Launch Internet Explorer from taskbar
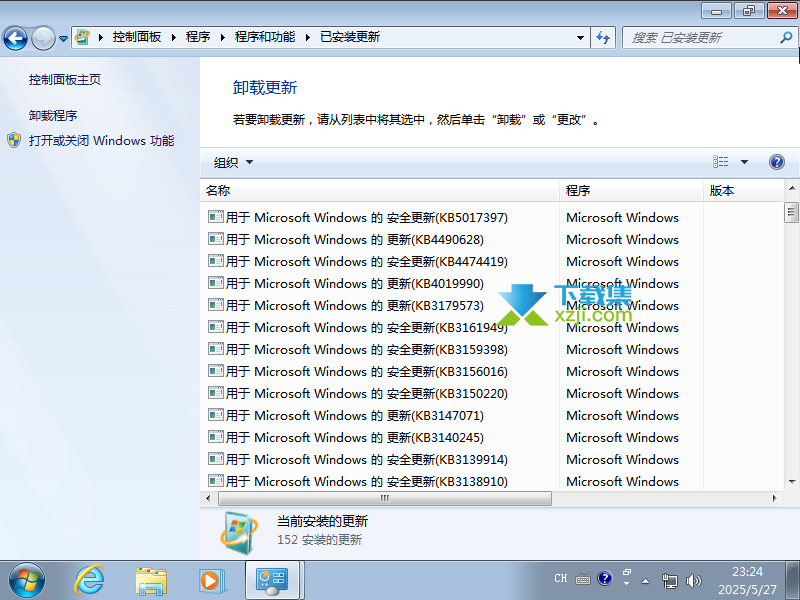The width and height of the screenshot is (800, 600). (x=89, y=580)
